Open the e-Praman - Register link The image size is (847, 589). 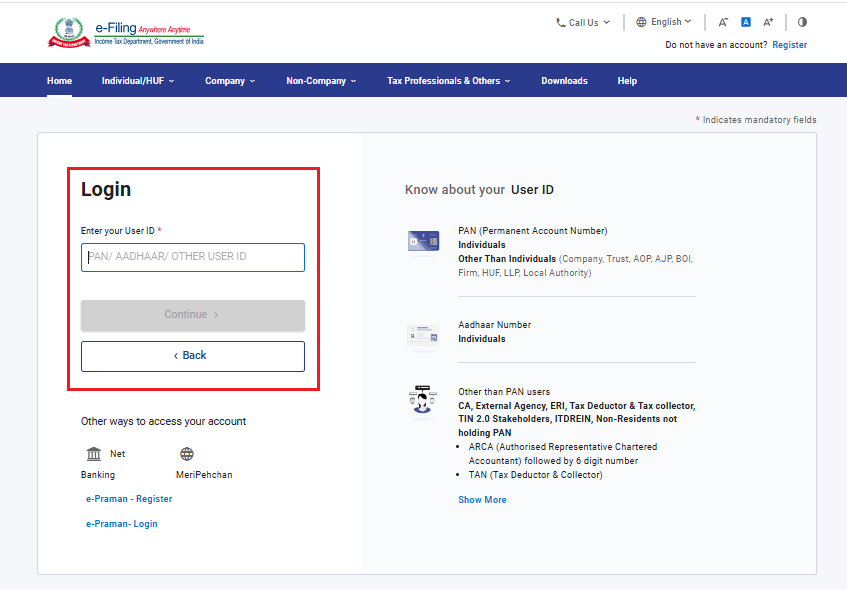[x=129, y=499]
